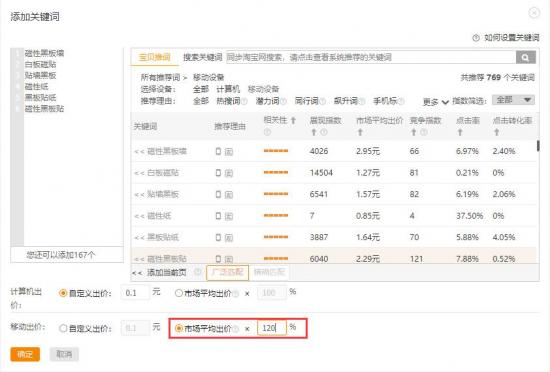Filter by 手机标 reason
The image size is (550, 372).
(385, 101)
